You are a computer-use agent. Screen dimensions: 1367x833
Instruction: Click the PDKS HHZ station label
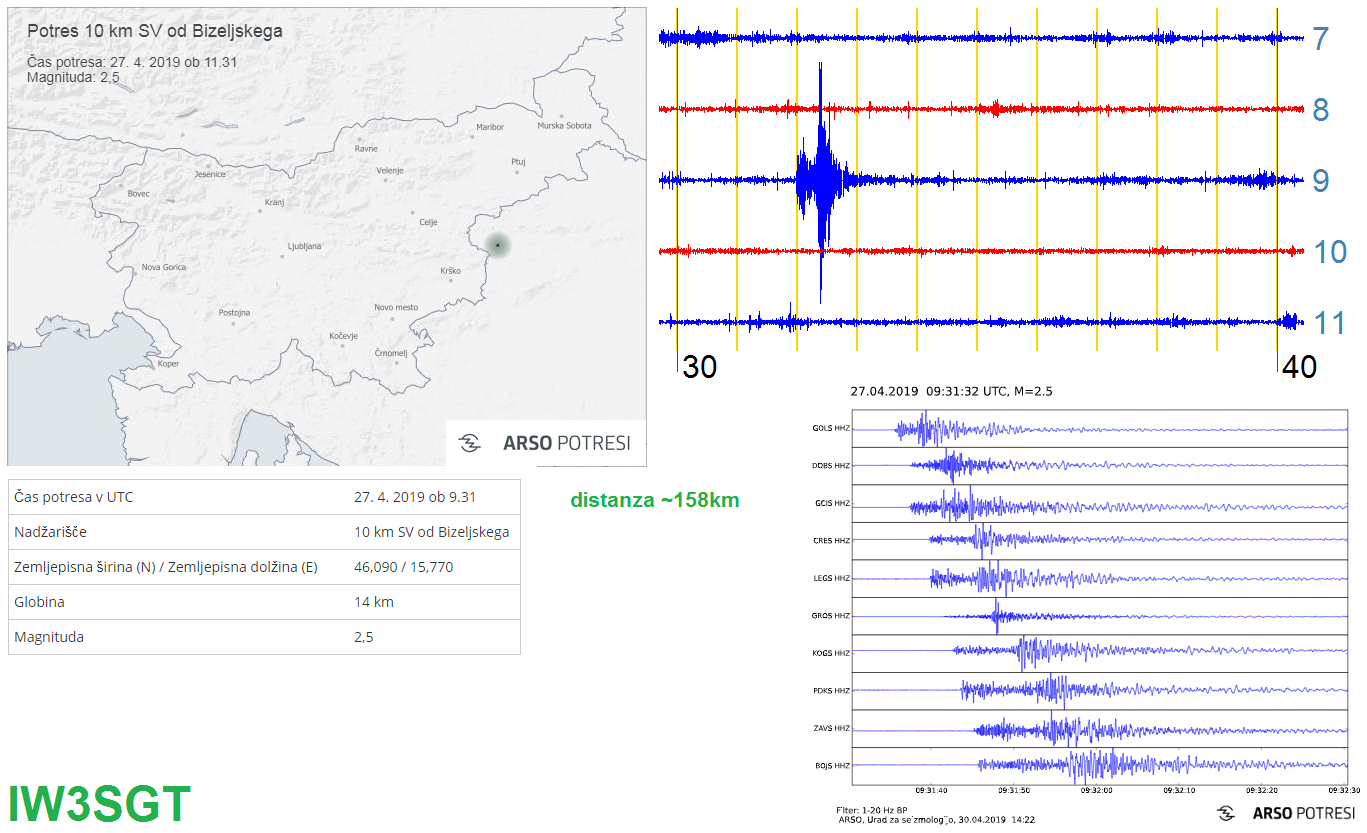pyautogui.click(x=831, y=691)
